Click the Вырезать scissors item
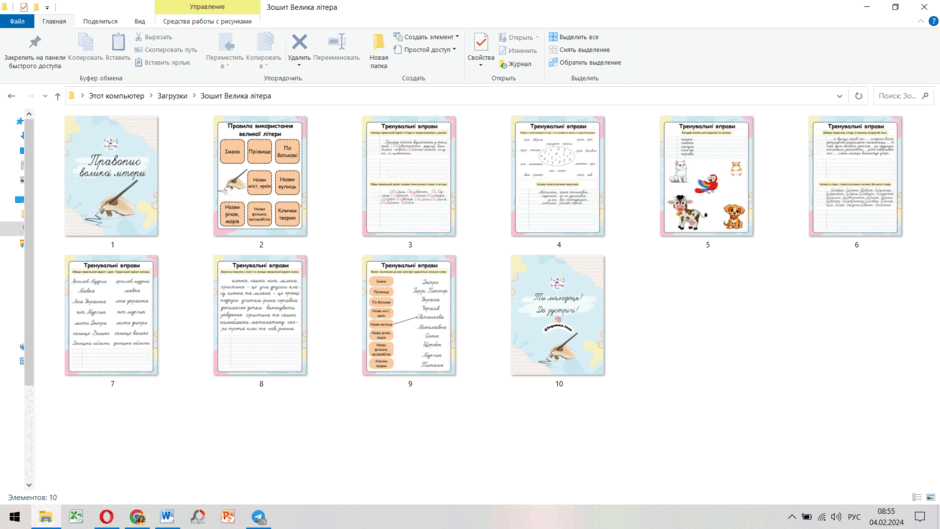The image size is (940, 529). pos(153,37)
